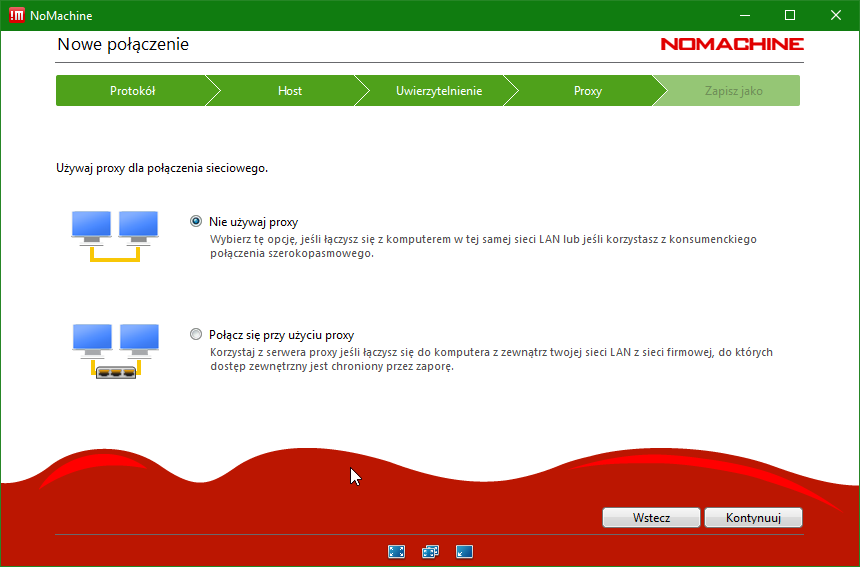
Task: Jump to the Host step
Action: click(x=289, y=91)
